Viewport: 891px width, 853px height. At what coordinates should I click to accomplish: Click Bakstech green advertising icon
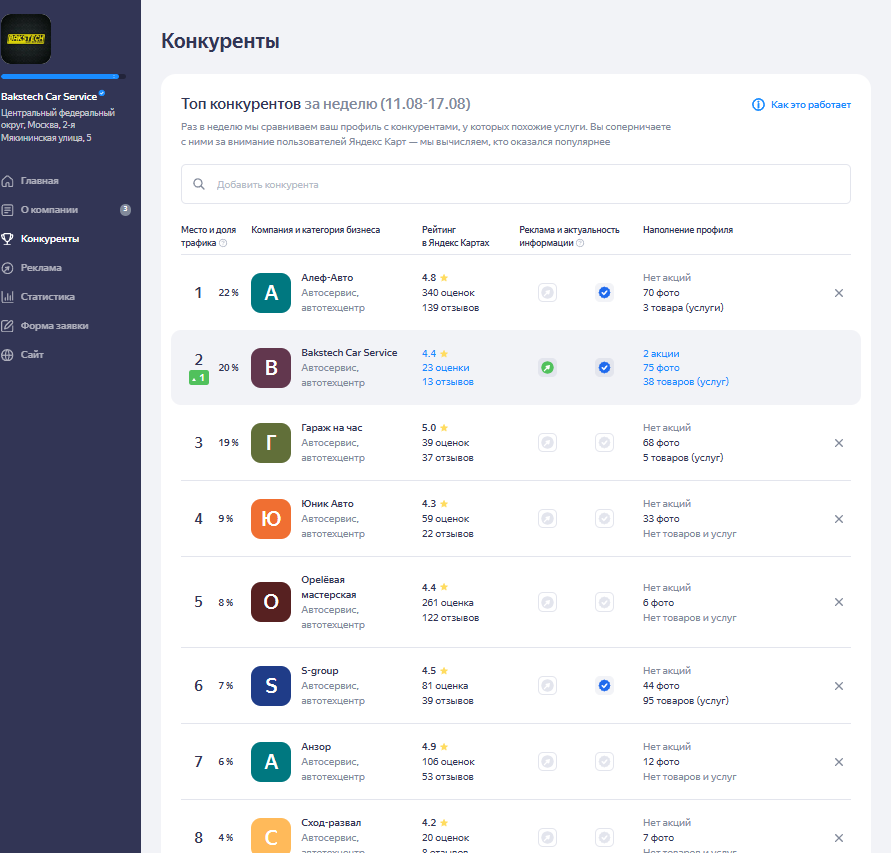pyautogui.click(x=547, y=368)
